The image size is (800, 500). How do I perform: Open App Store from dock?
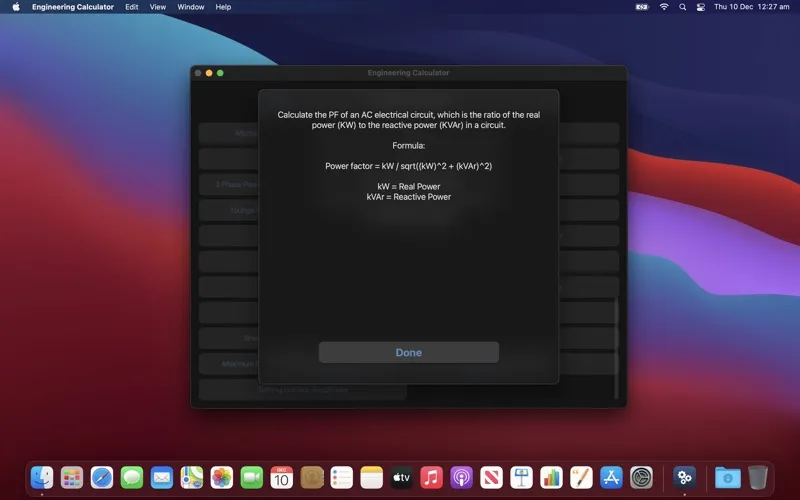pos(612,477)
